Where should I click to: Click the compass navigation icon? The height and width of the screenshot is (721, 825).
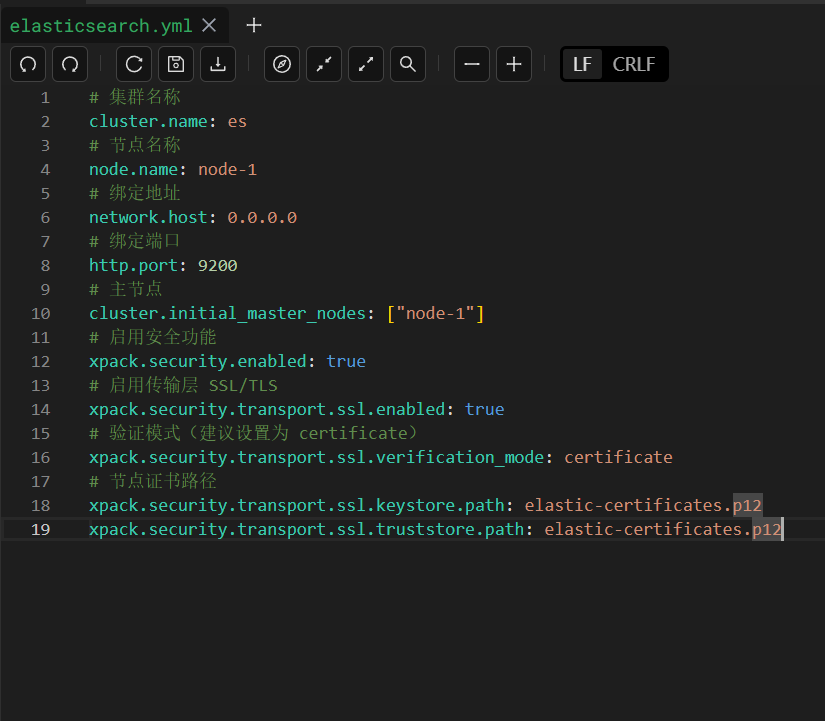(282, 64)
